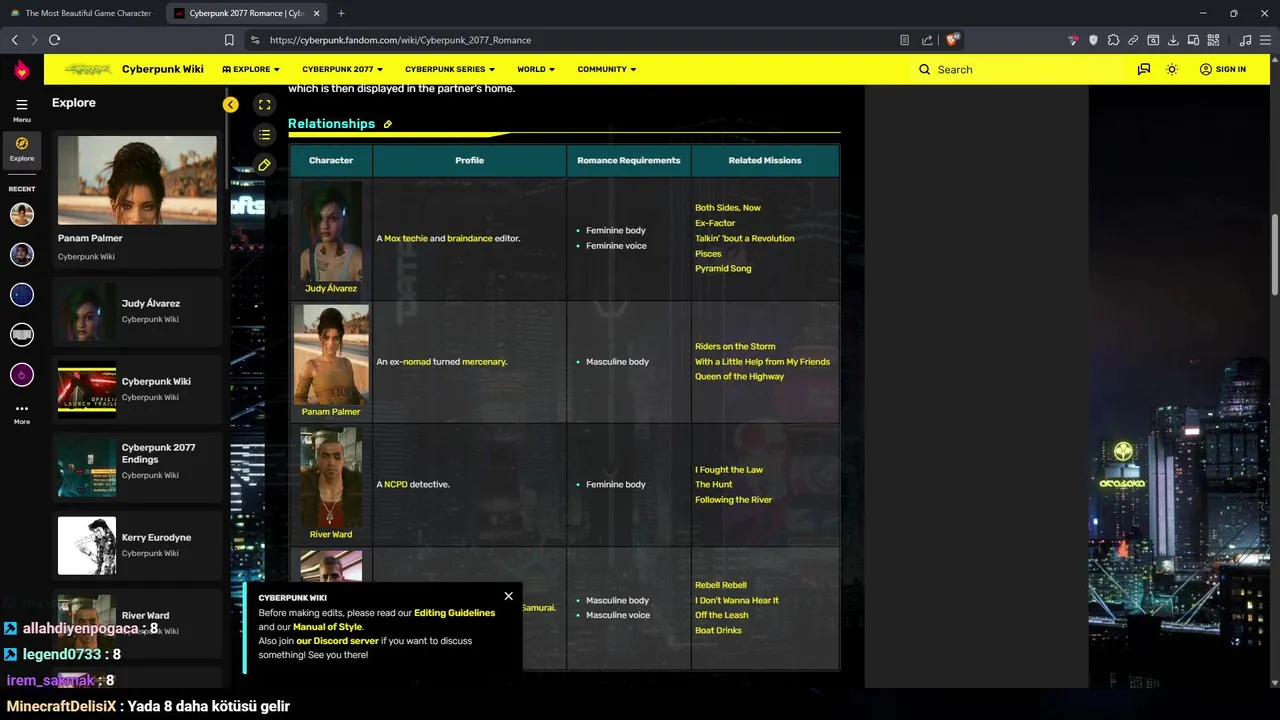Viewport: 1280px width, 720px height.
Task: Click Panam Palmer large Explore thumbnail
Action: click(137, 180)
